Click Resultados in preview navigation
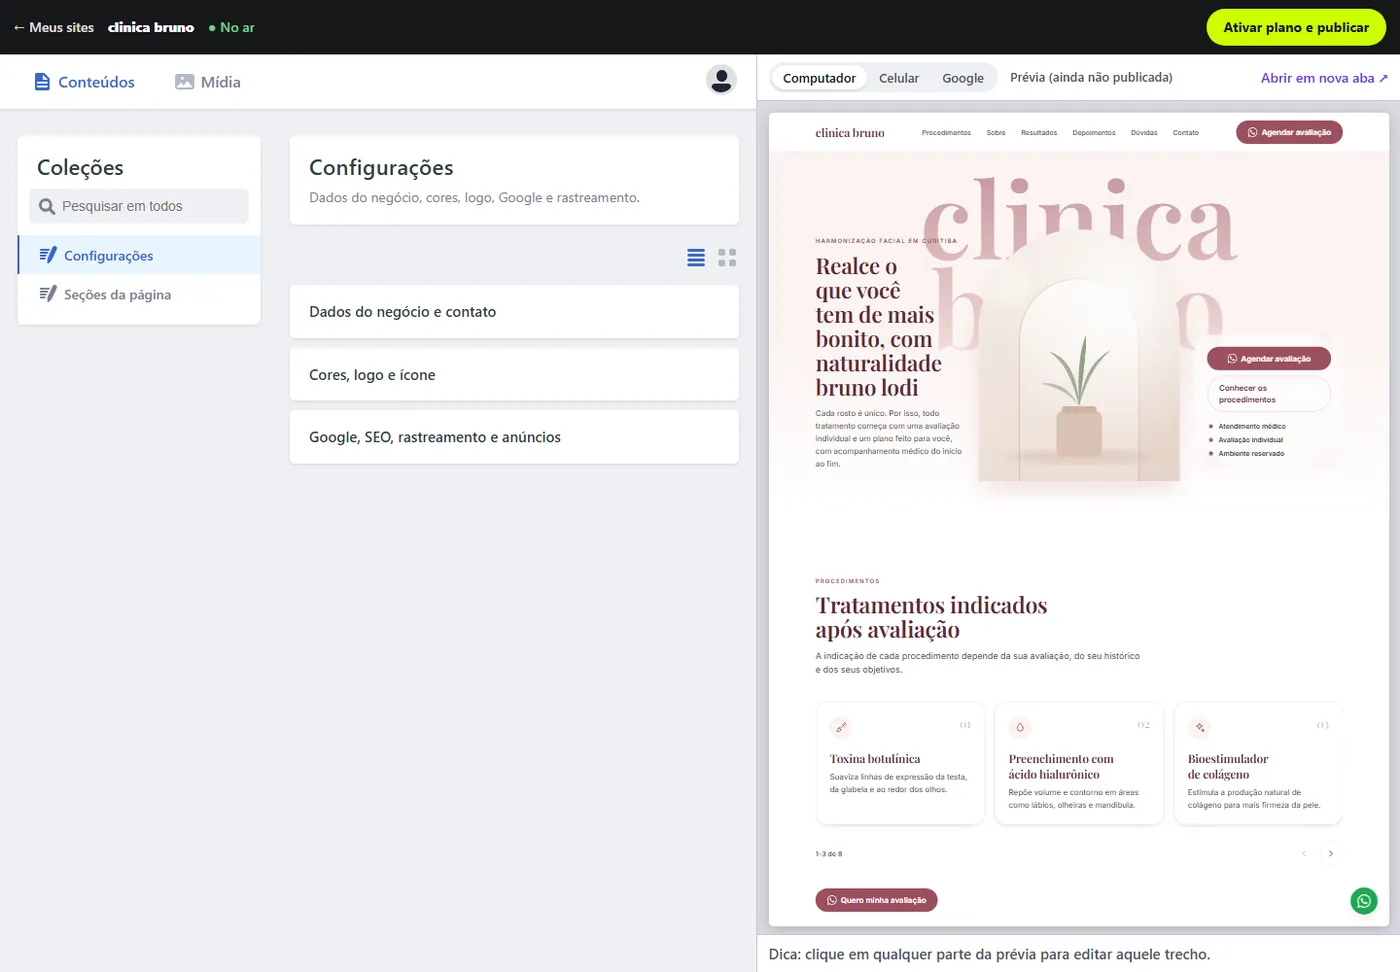 tap(1039, 133)
